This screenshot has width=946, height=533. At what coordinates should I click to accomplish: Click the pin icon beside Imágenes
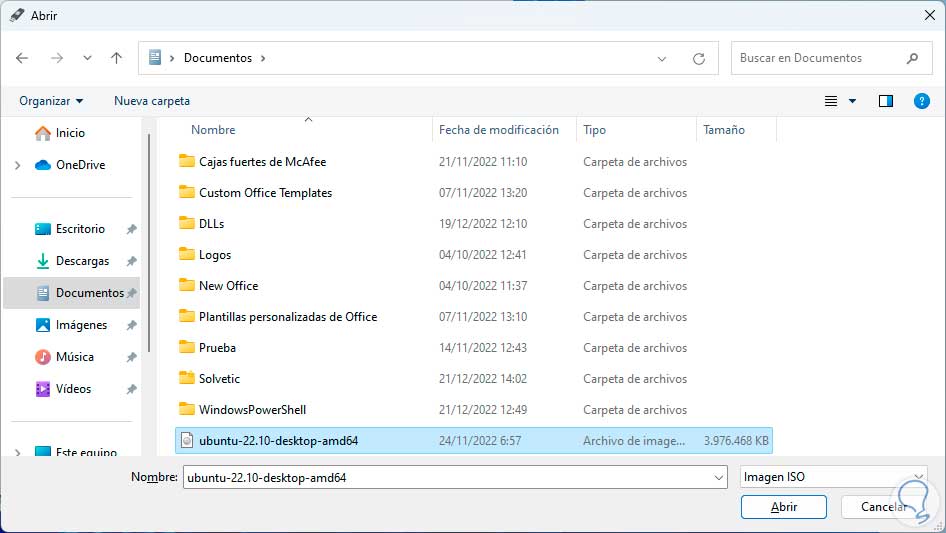click(x=131, y=325)
